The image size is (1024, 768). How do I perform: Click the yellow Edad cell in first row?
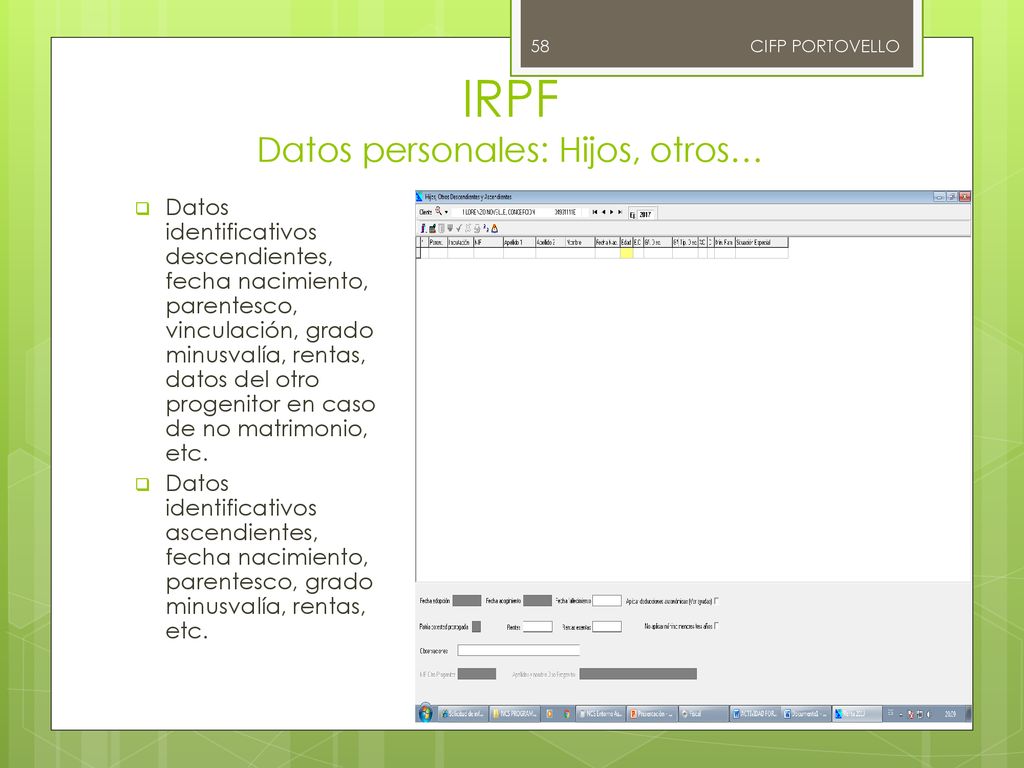point(626,253)
